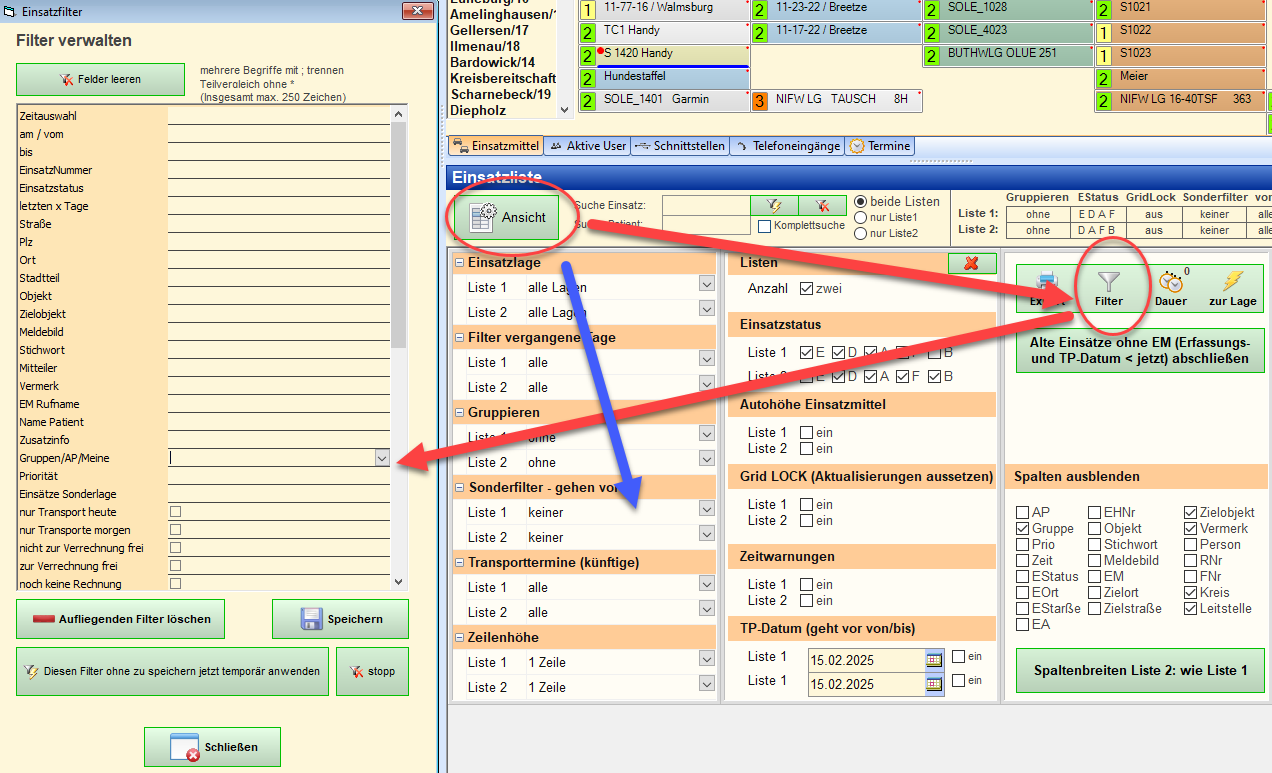Open the Gruppen/AP/Meine dropdown
1272x773 pixels.
381,458
